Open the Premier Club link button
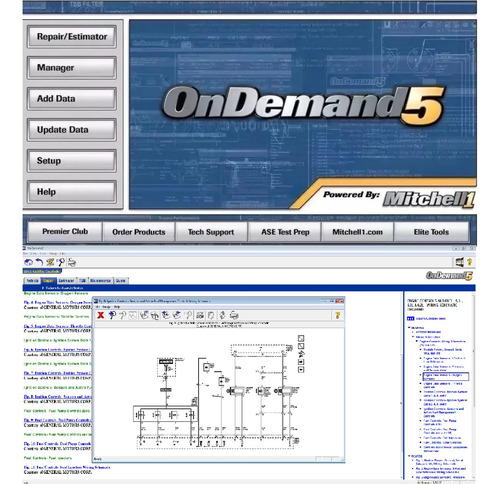The height and width of the screenshot is (484, 500). click(65, 231)
